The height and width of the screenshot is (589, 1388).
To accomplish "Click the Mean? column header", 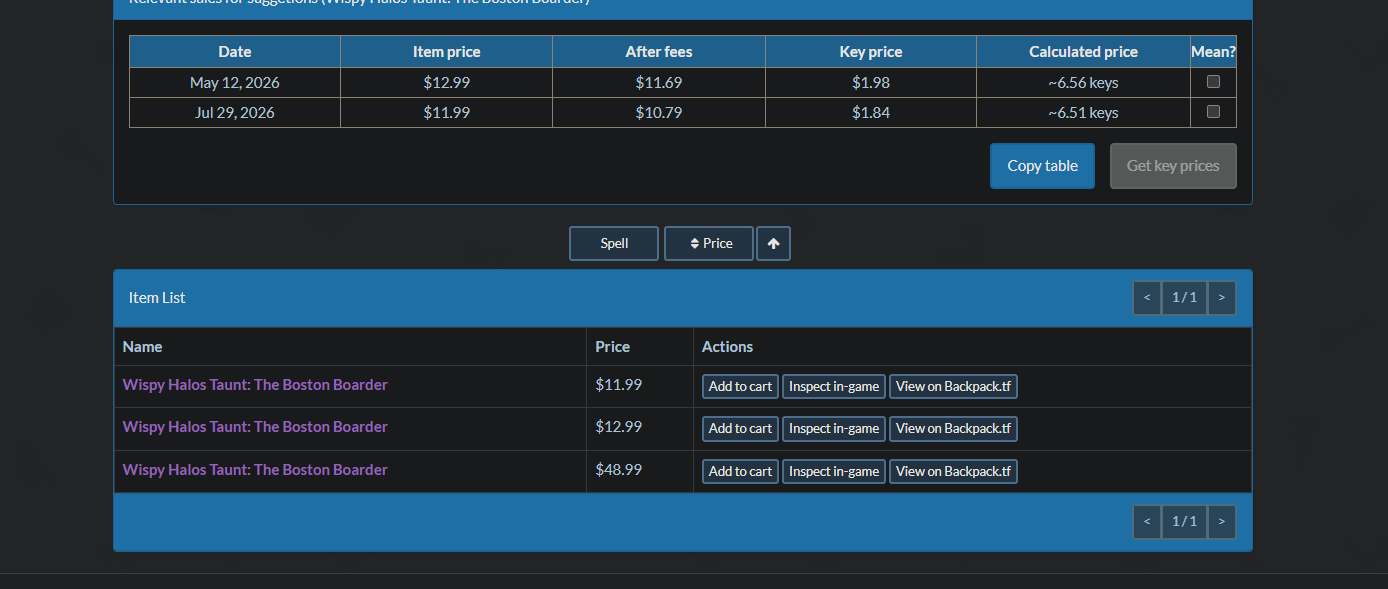I will pyautogui.click(x=1213, y=52).
